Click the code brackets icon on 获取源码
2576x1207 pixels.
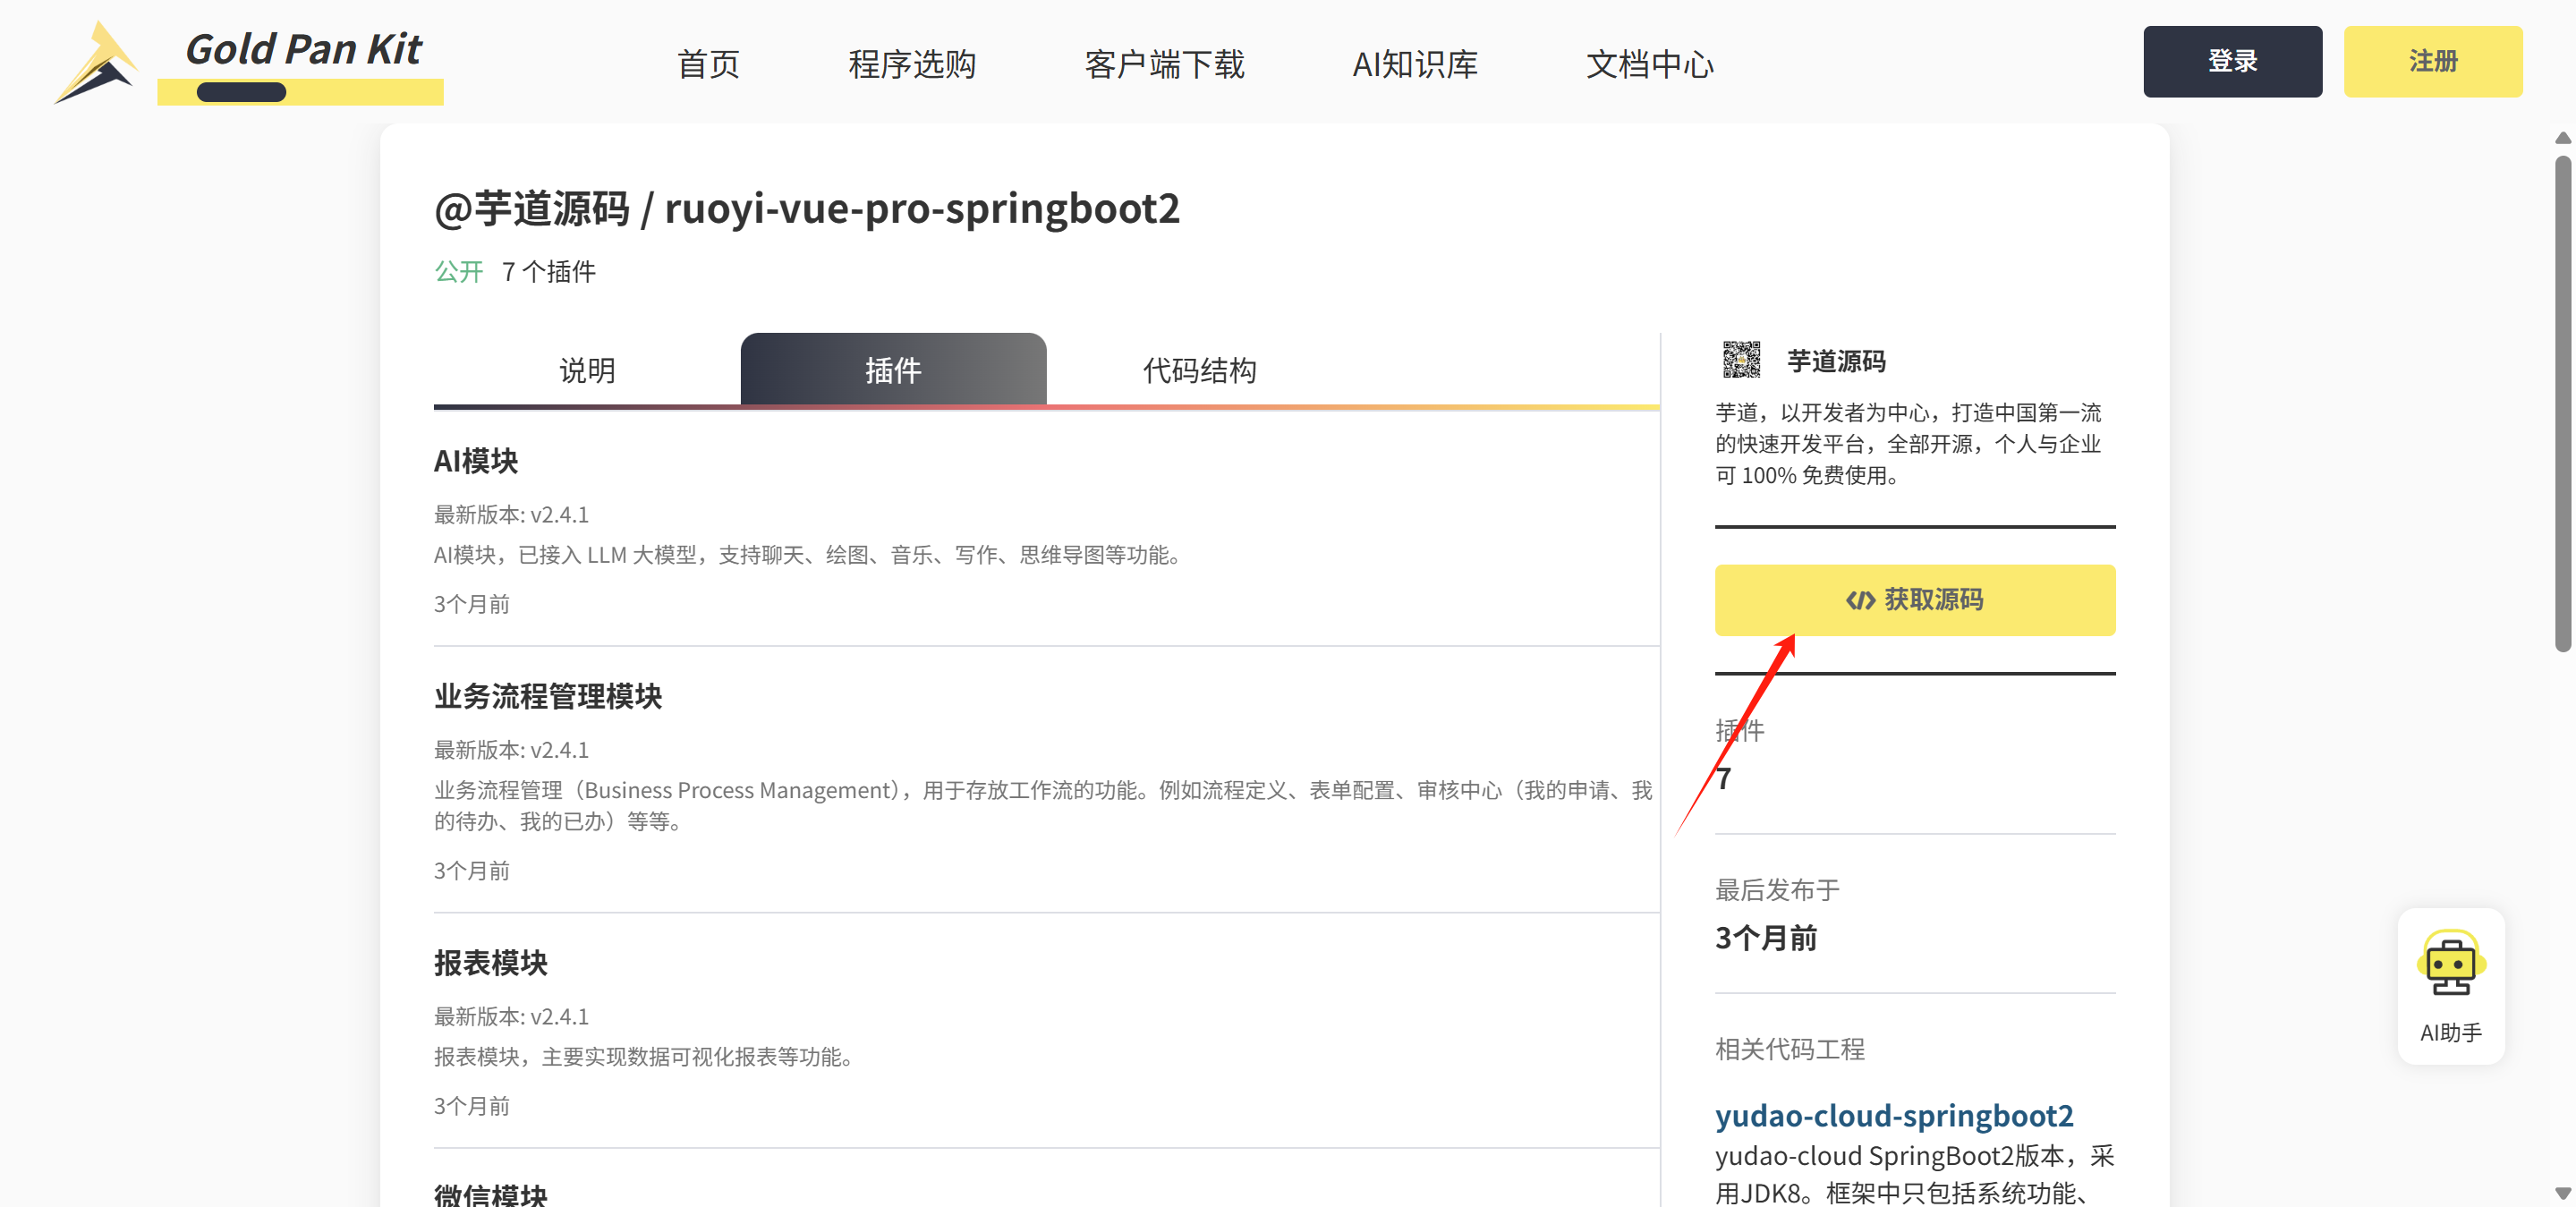pos(1859,600)
